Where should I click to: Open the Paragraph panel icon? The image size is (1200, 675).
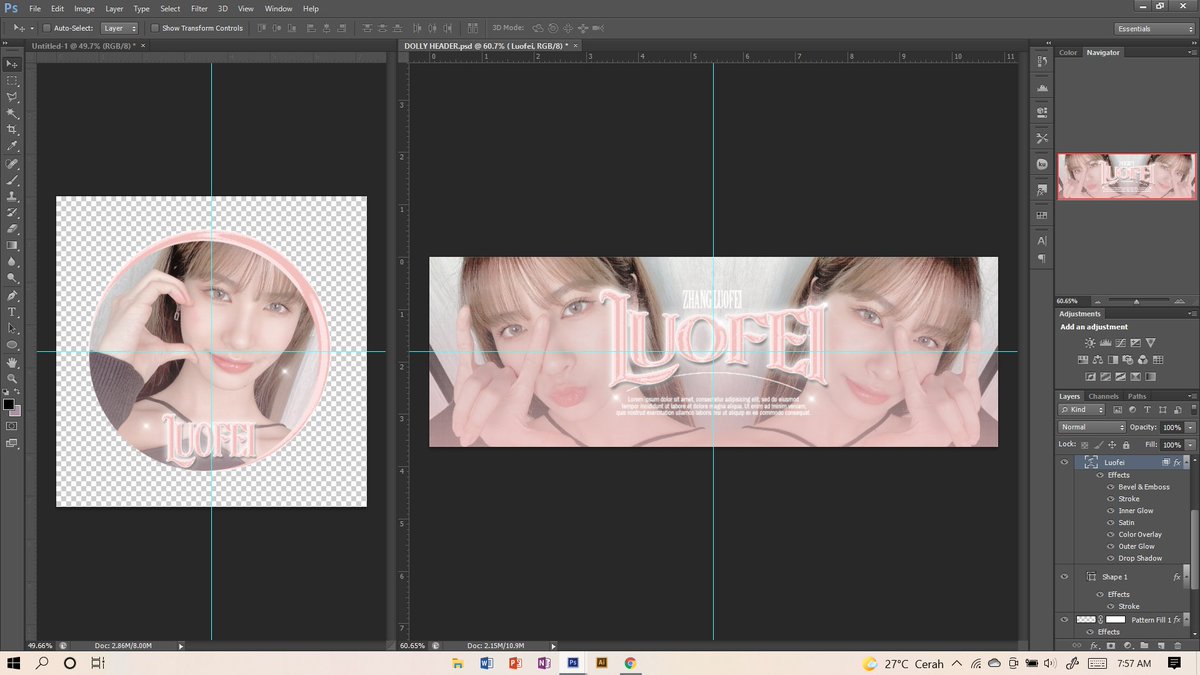[1042, 258]
